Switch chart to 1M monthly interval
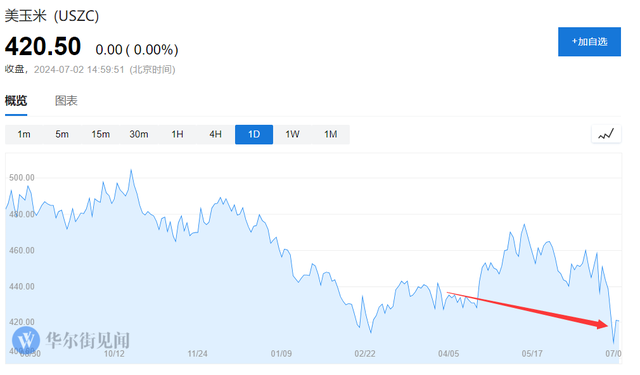 pos(331,134)
